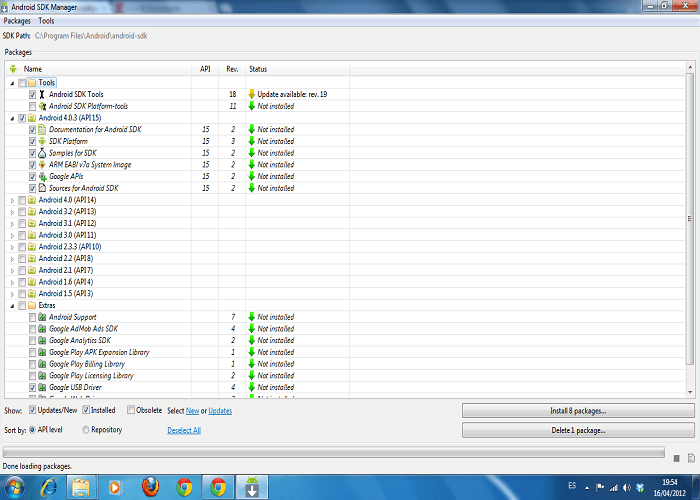Click the Status column header
Screen dimensions: 700x500
click(297, 69)
